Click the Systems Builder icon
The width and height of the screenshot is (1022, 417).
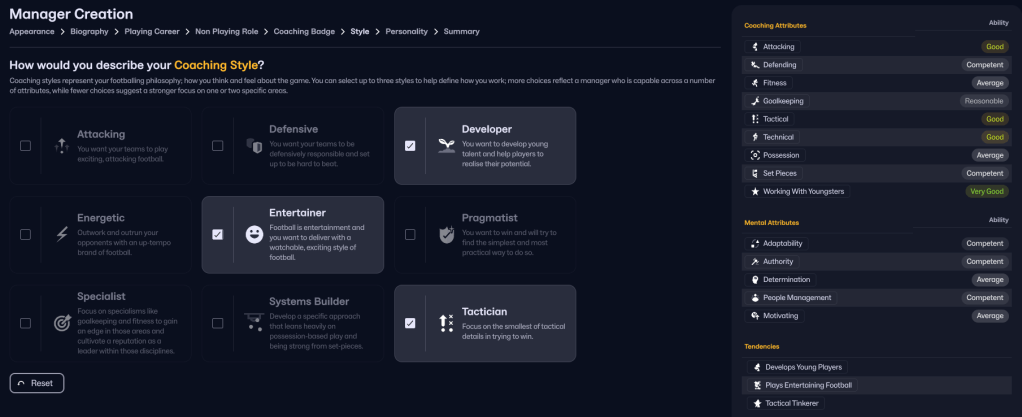253,323
